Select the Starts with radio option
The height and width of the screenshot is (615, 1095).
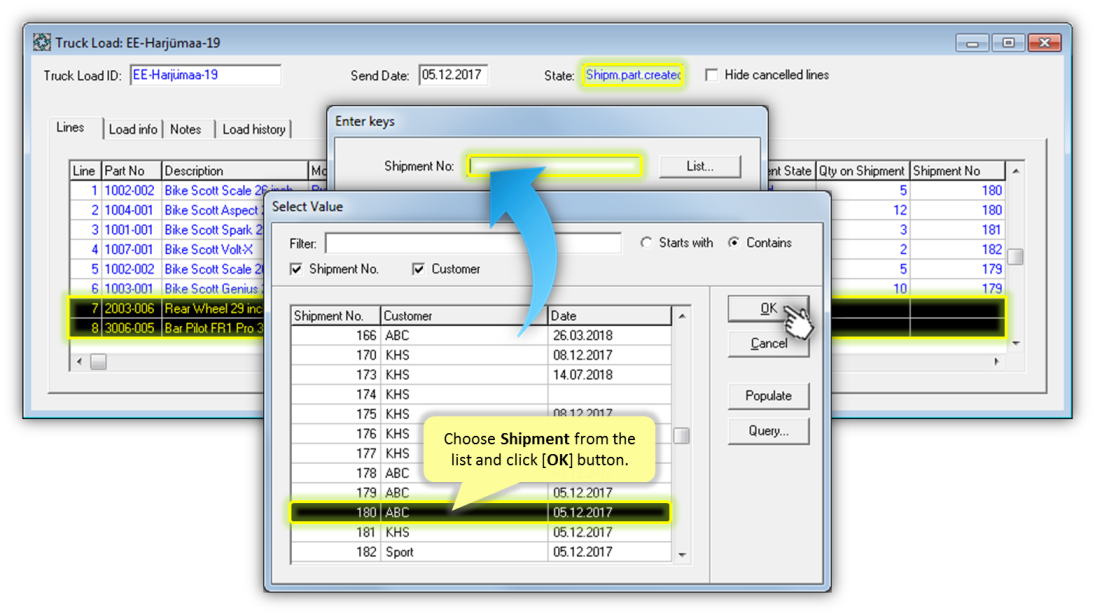[647, 242]
